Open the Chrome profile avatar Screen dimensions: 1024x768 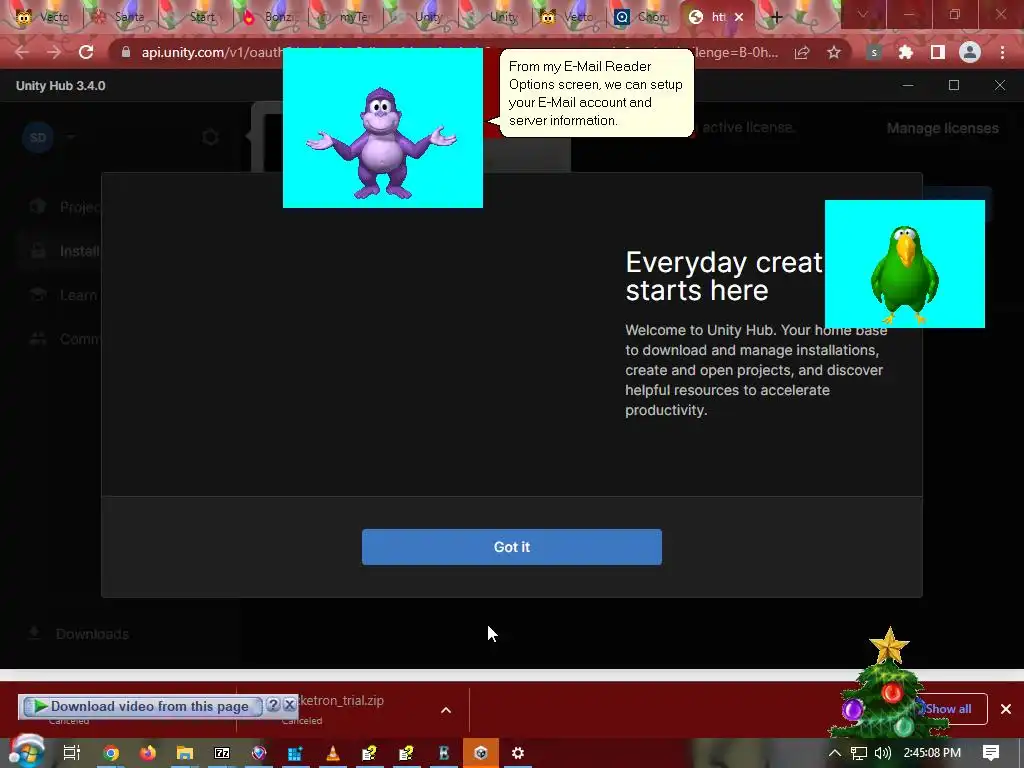tap(970, 52)
